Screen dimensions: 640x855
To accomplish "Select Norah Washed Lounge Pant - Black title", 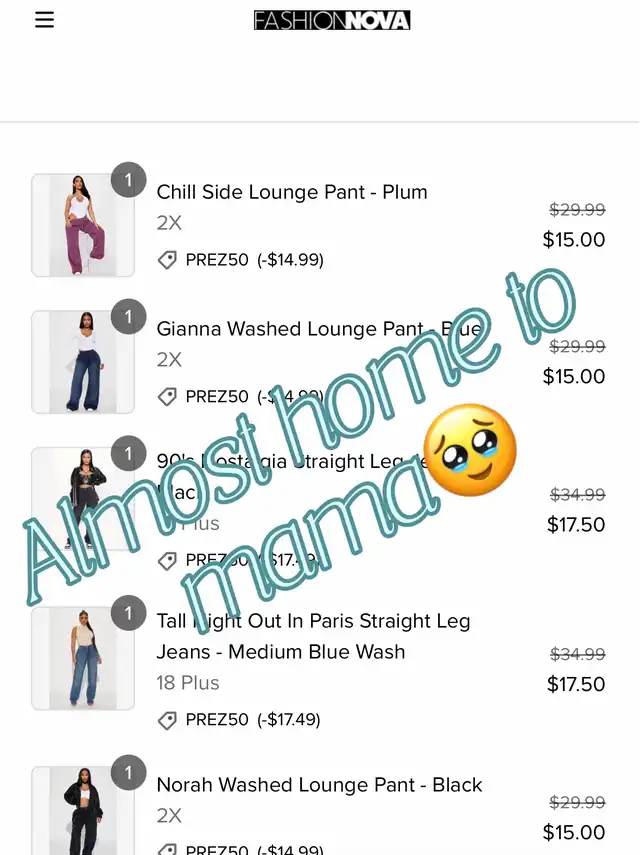I will pyautogui.click(x=319, y=785).
